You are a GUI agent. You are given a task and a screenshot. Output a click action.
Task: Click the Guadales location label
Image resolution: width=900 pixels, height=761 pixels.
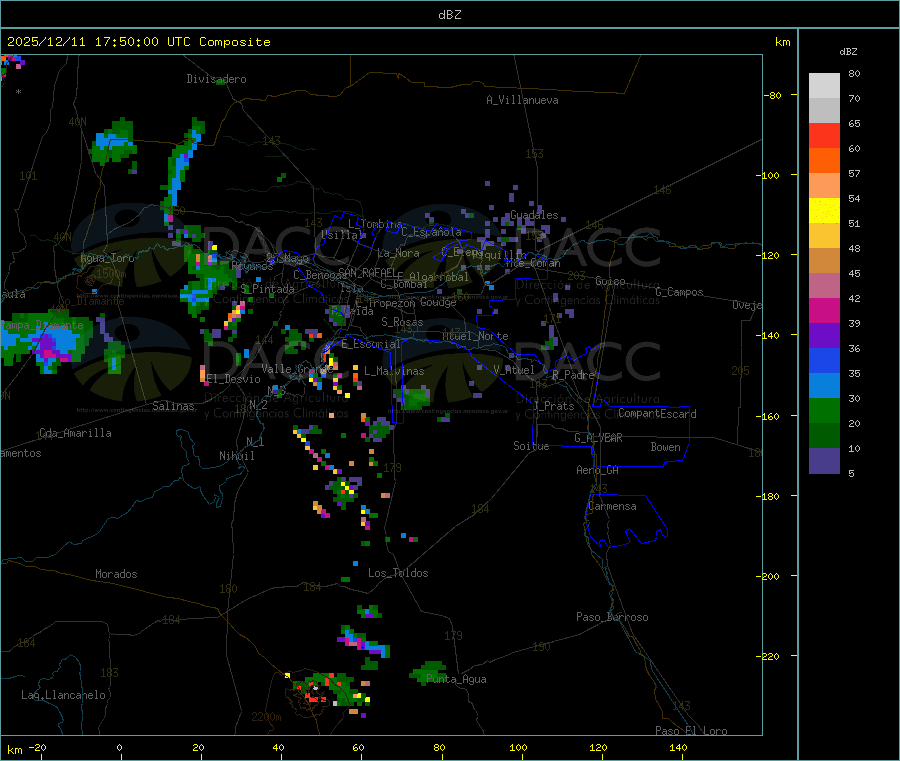534,215
